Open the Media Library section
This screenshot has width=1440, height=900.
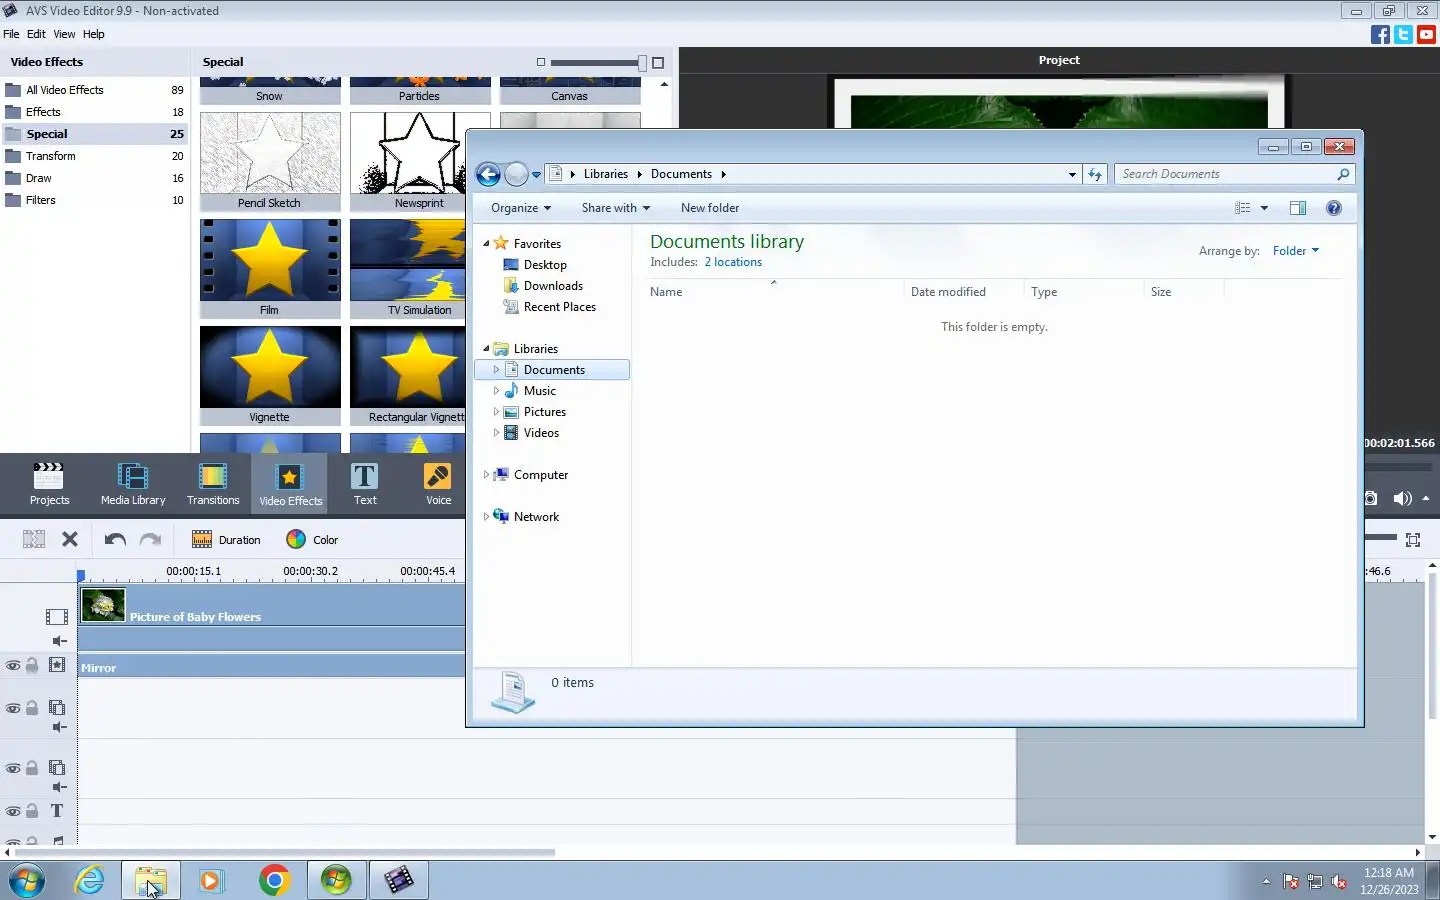pos(133,484)
